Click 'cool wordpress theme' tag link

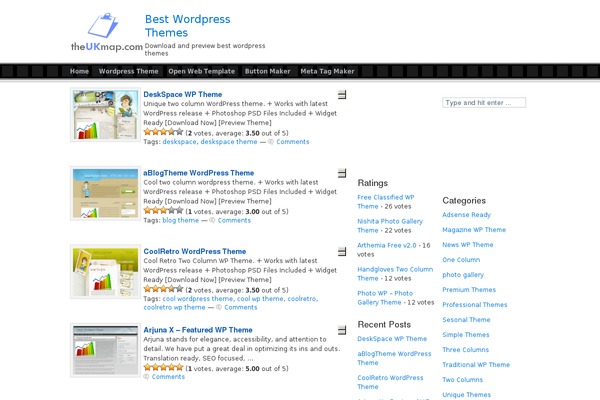pyautogui.click(x=197, y=299)
